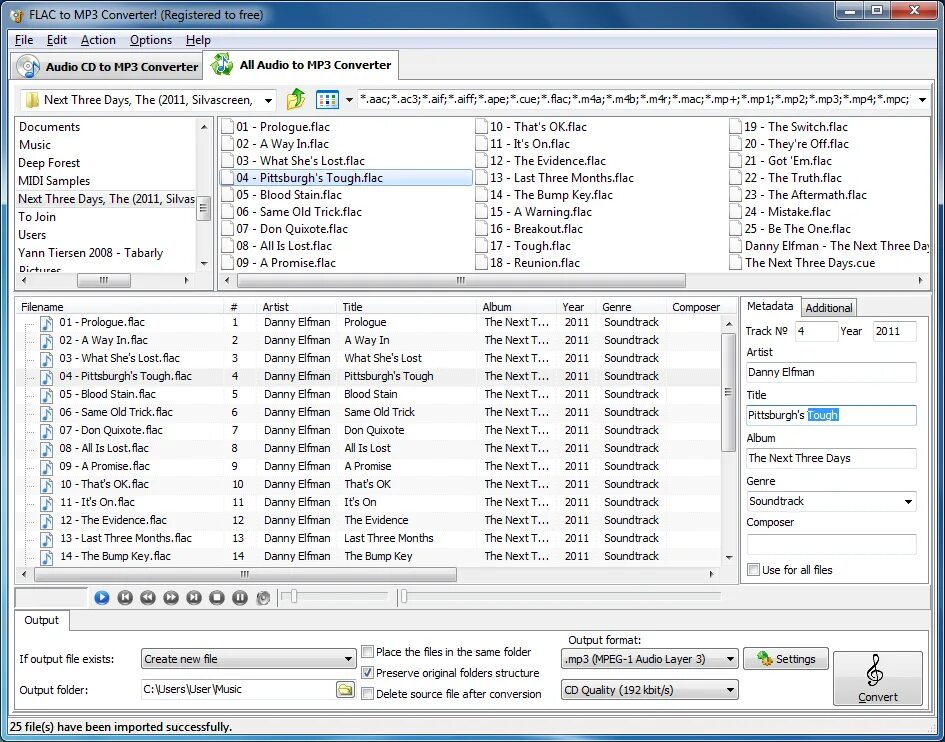This screenshot has height=742, width=945.
Task: Open the output format Settings button
Action: pos(786,659)
